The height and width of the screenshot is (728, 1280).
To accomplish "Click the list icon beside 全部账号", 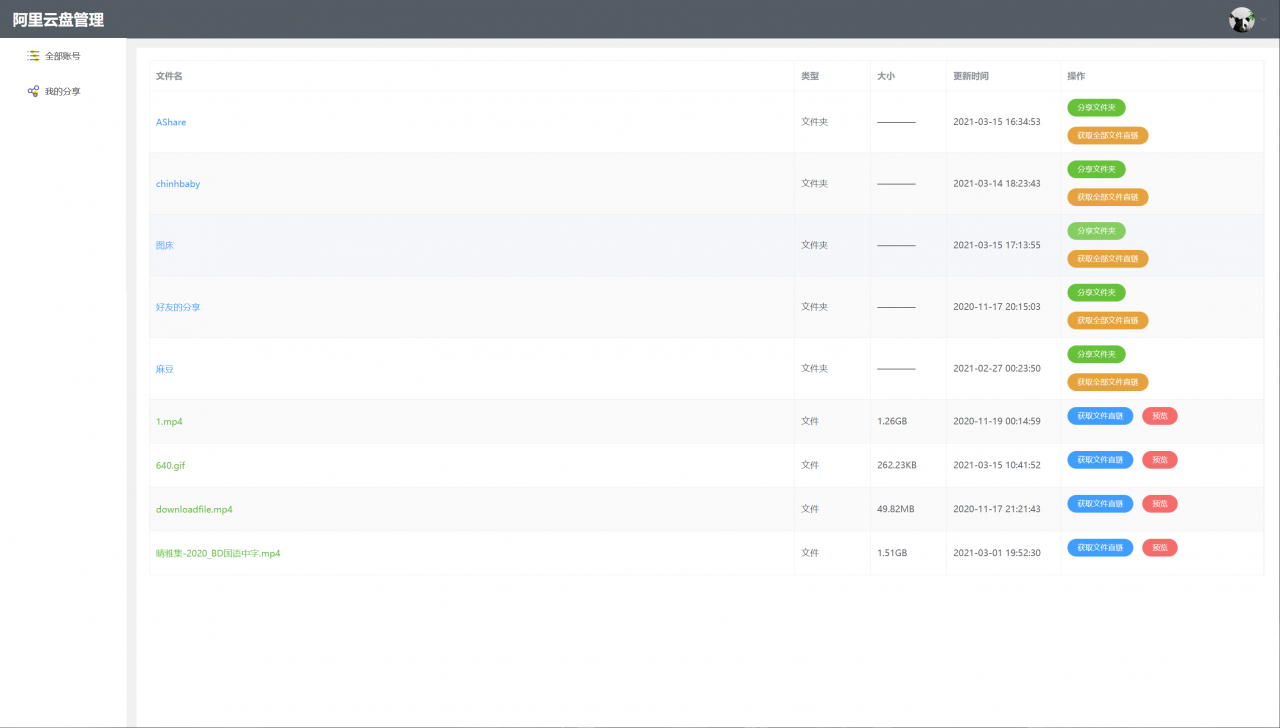I will 33,56.
